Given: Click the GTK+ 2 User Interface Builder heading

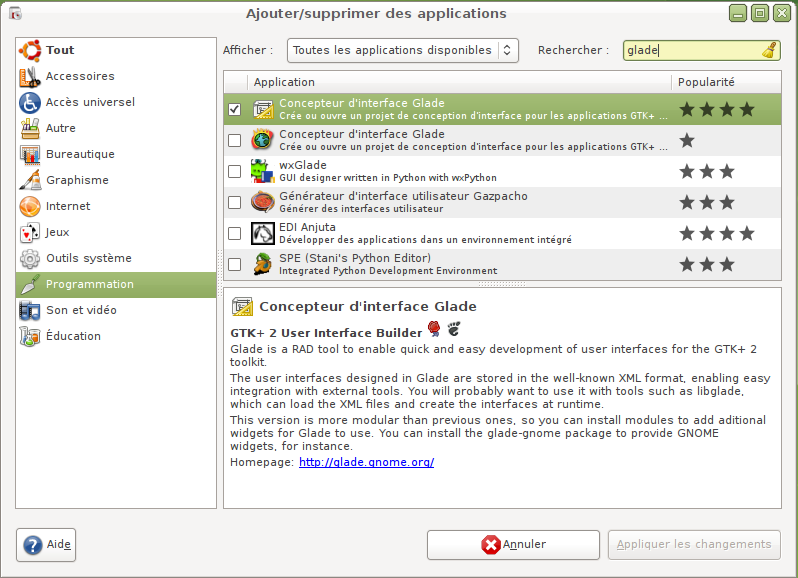Looking at the screenshot, I should point(326,333).
